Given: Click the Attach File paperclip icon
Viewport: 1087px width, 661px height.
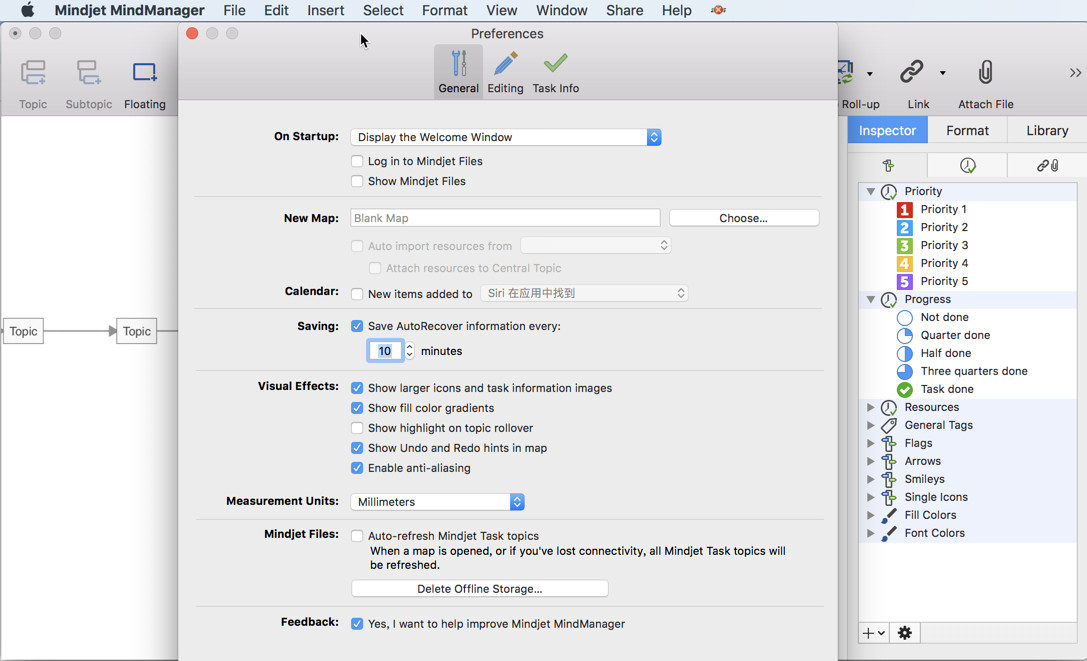Looking at the screenshot, I should coord(985,71).
